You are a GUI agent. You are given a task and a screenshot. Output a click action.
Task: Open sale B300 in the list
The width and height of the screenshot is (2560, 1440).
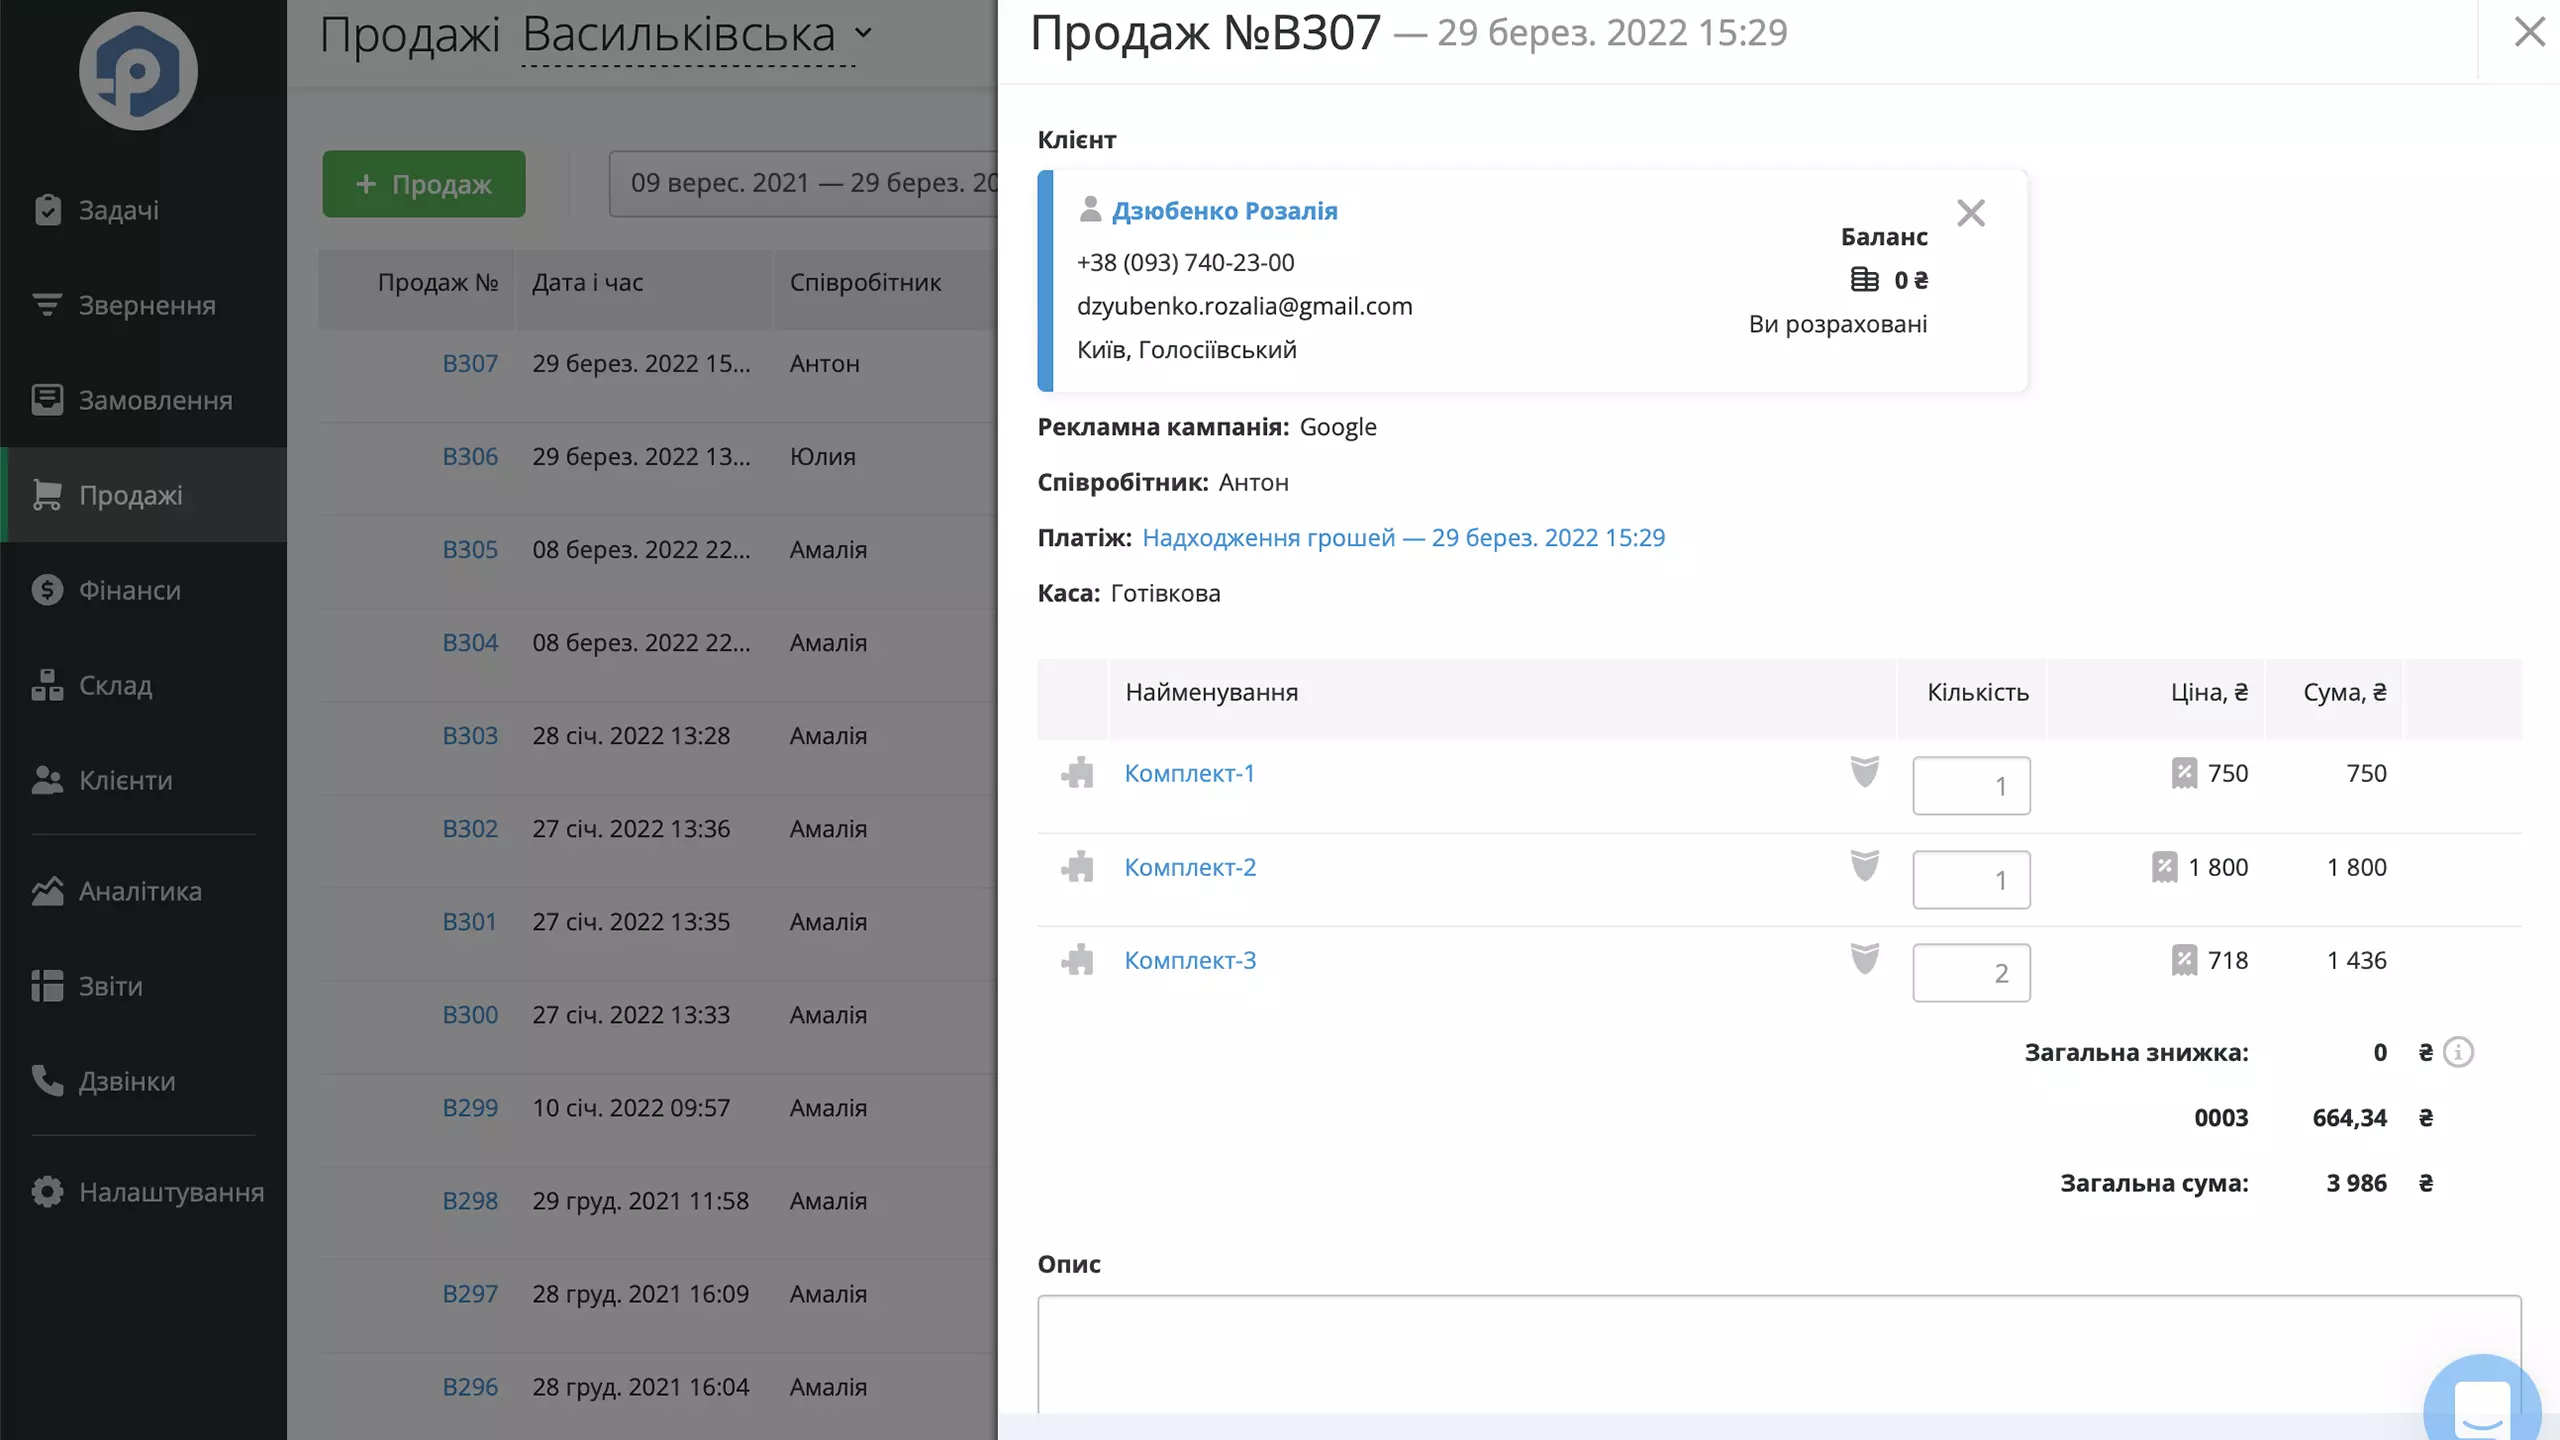click(470, 1014)
